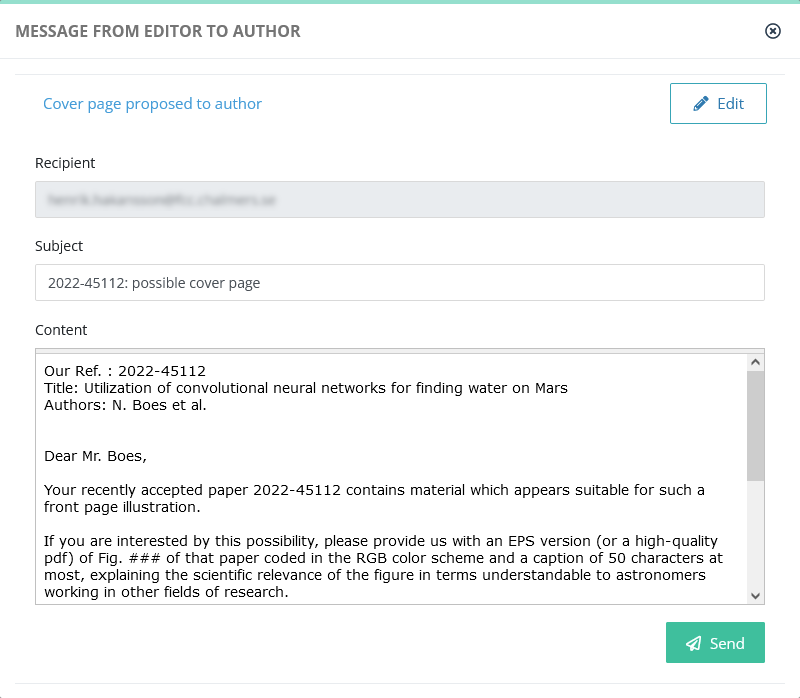Send the message to the author
800x698 pixels.
[x=715, y=642]
